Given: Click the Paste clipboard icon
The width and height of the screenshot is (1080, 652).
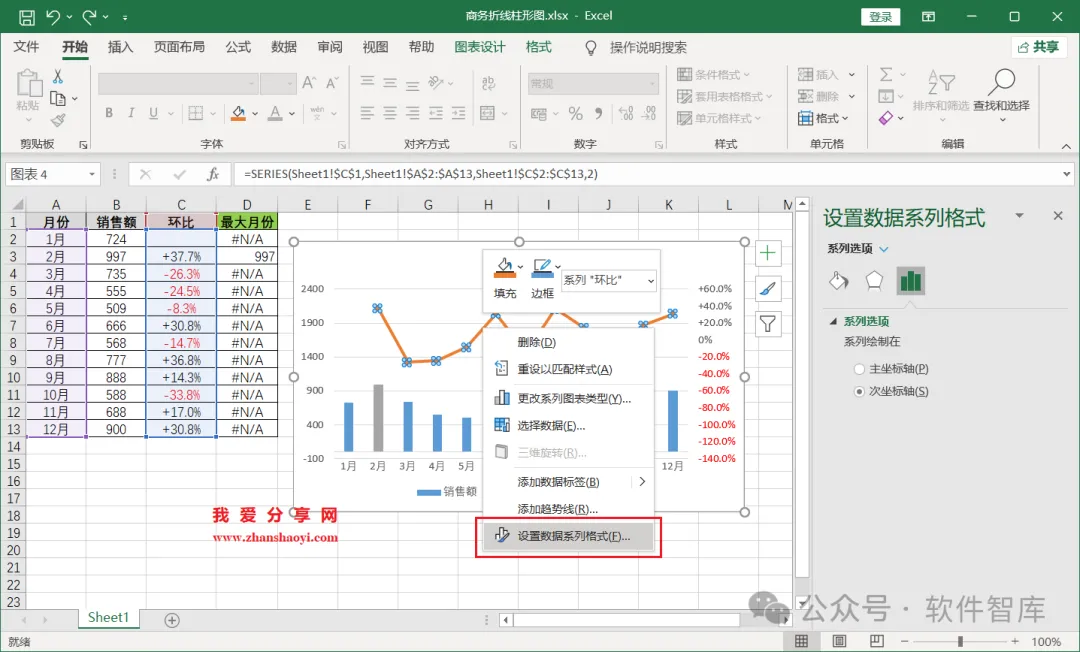Looking at the screenshot, I should pyautogui.click(x=28, y=83).
